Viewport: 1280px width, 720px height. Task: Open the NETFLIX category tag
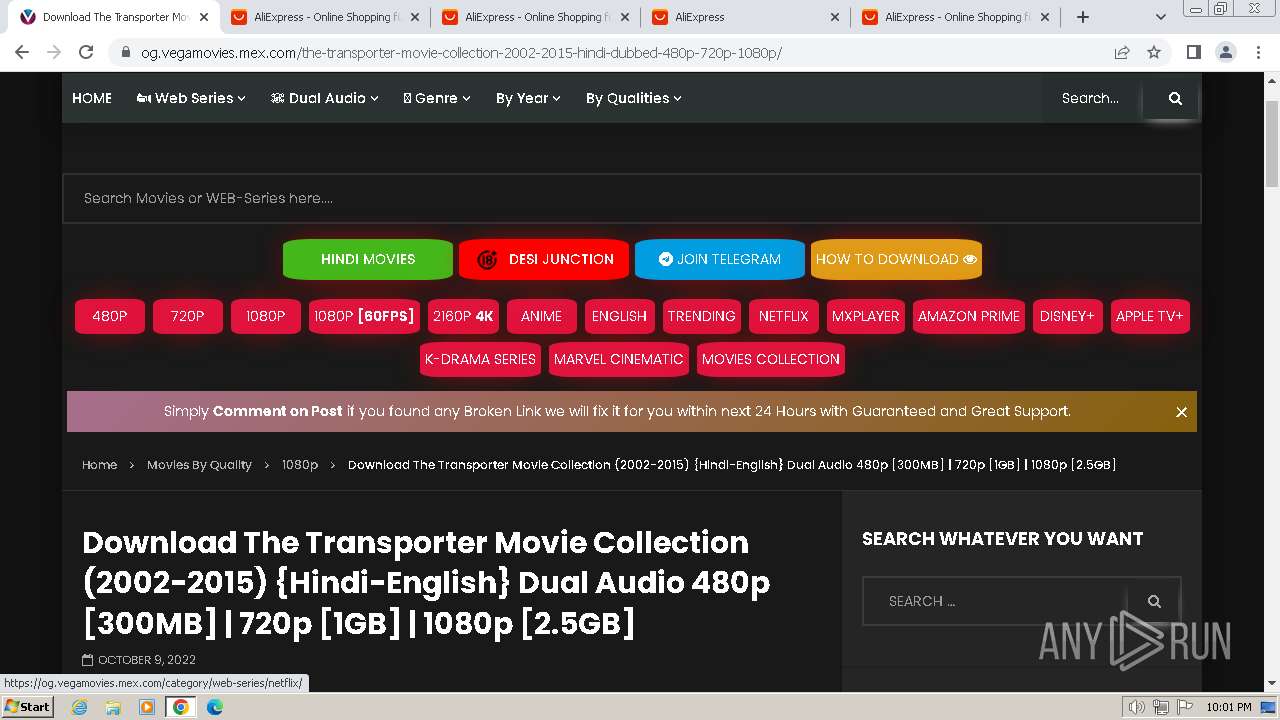pyautogui.click(x=783, y=316)
